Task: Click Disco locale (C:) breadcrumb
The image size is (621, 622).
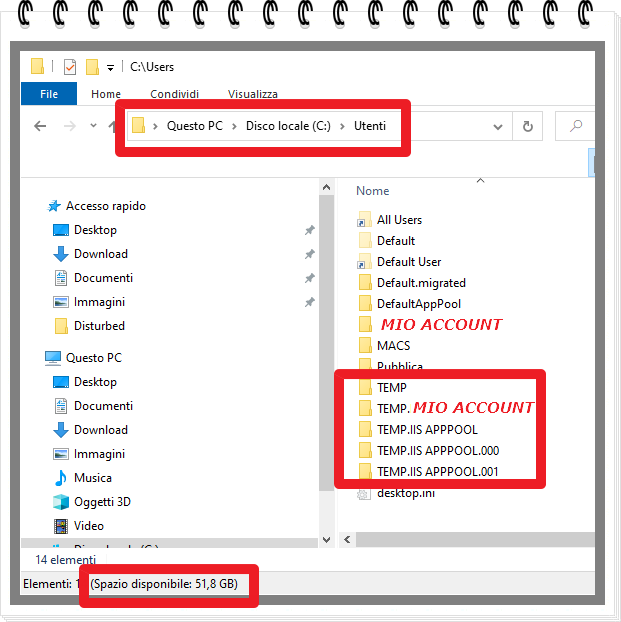Action: point(288,126)
